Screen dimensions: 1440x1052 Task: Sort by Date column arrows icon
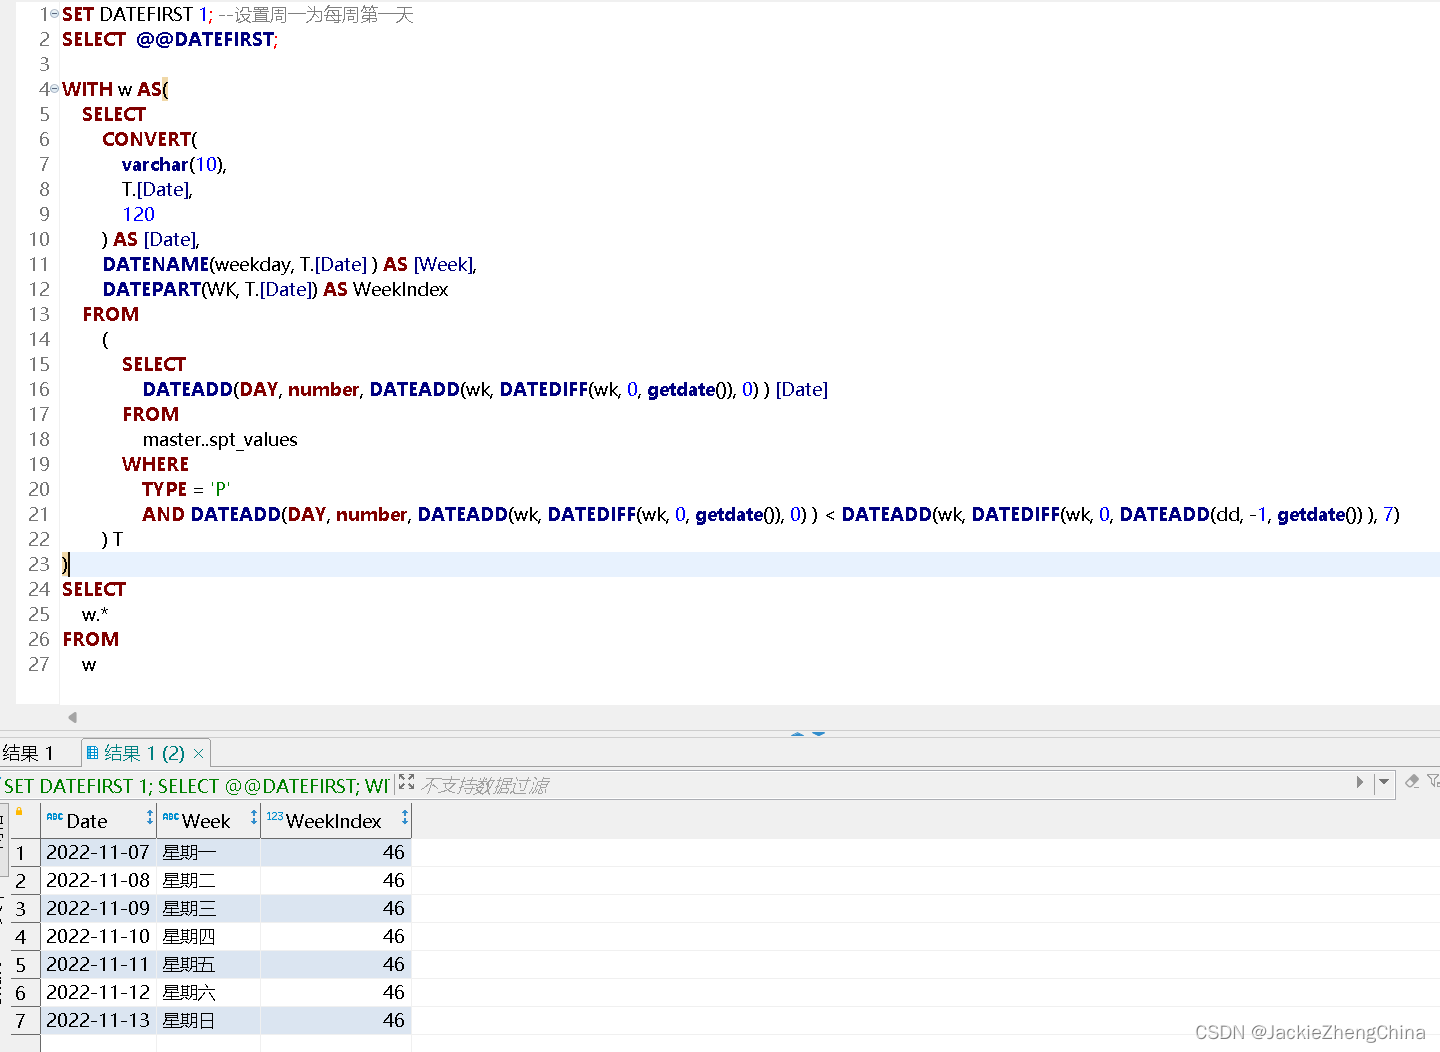point(150,818)
